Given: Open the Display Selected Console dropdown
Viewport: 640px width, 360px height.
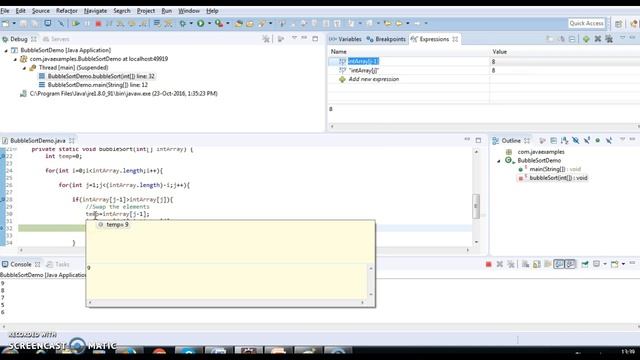Looking at the screenshot, I should 605,264.
